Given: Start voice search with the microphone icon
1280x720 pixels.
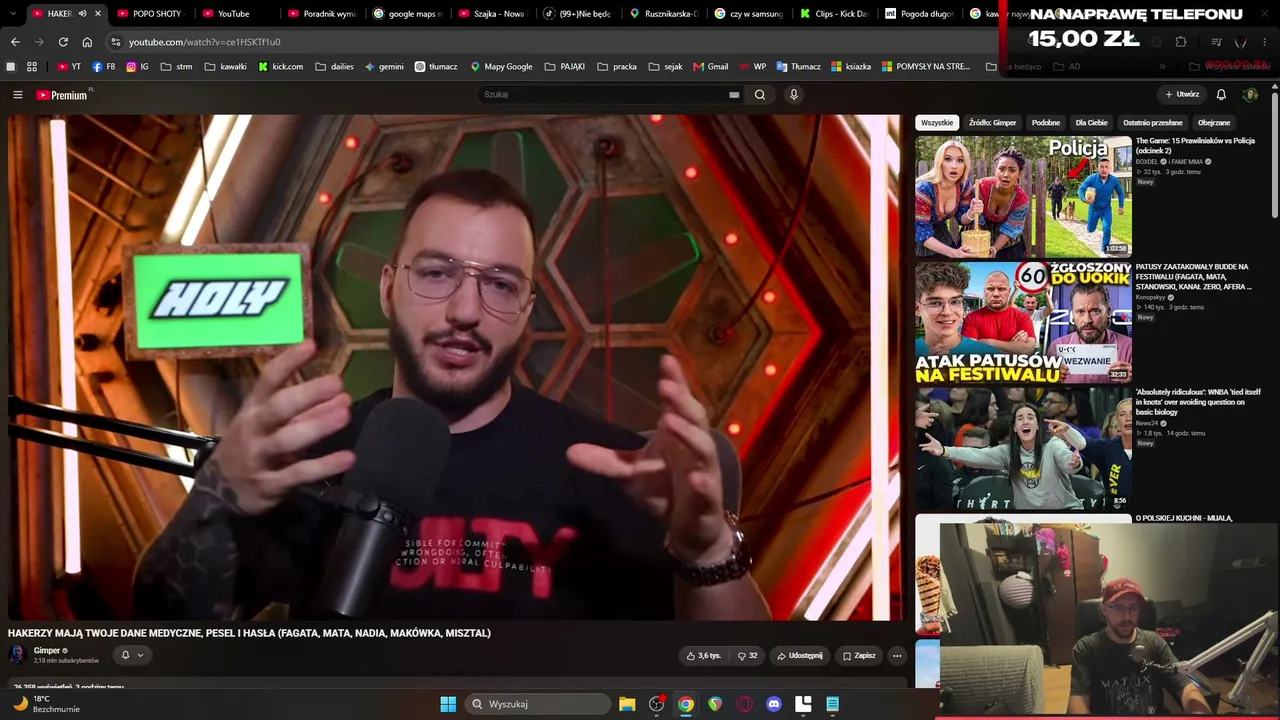Looking at the screenshot, I should pyautogui.click(x=794, y=95).
